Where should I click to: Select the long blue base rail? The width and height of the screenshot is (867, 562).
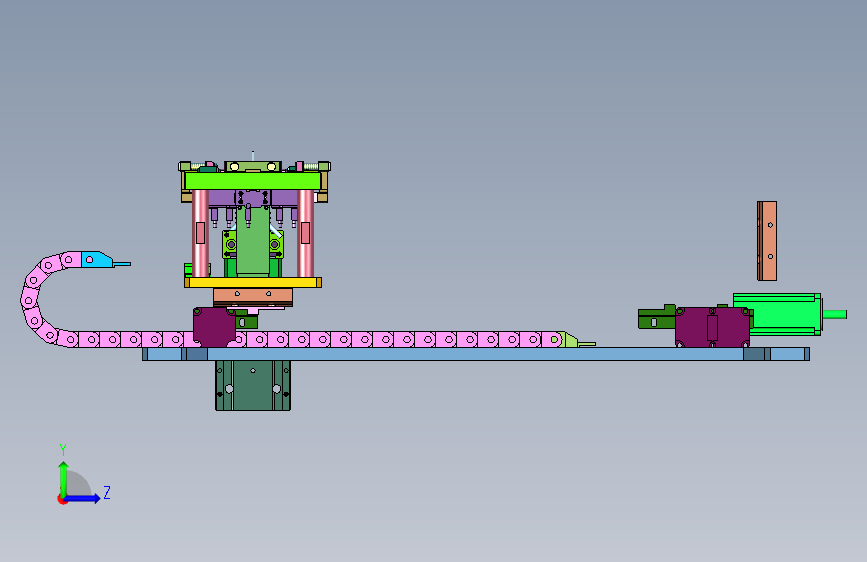[x=476, y=354]
